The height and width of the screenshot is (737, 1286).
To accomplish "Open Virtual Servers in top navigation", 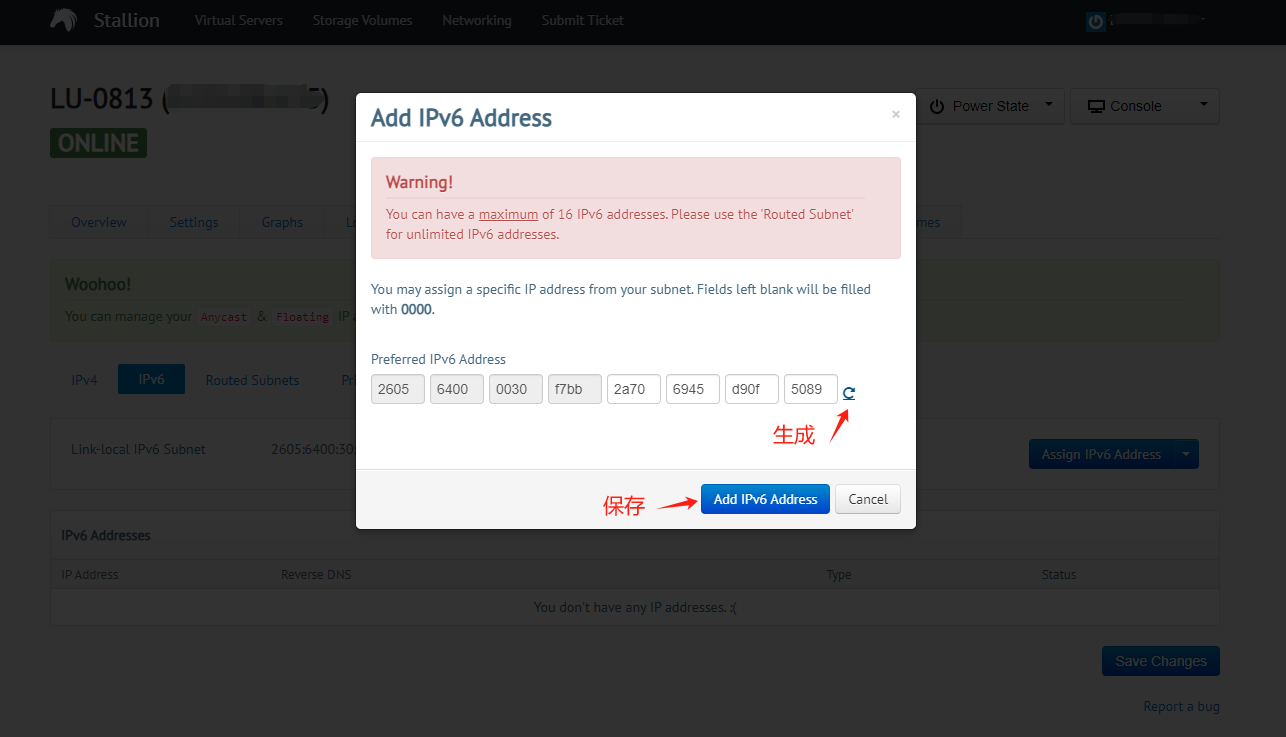I will (x=239, y=20).
